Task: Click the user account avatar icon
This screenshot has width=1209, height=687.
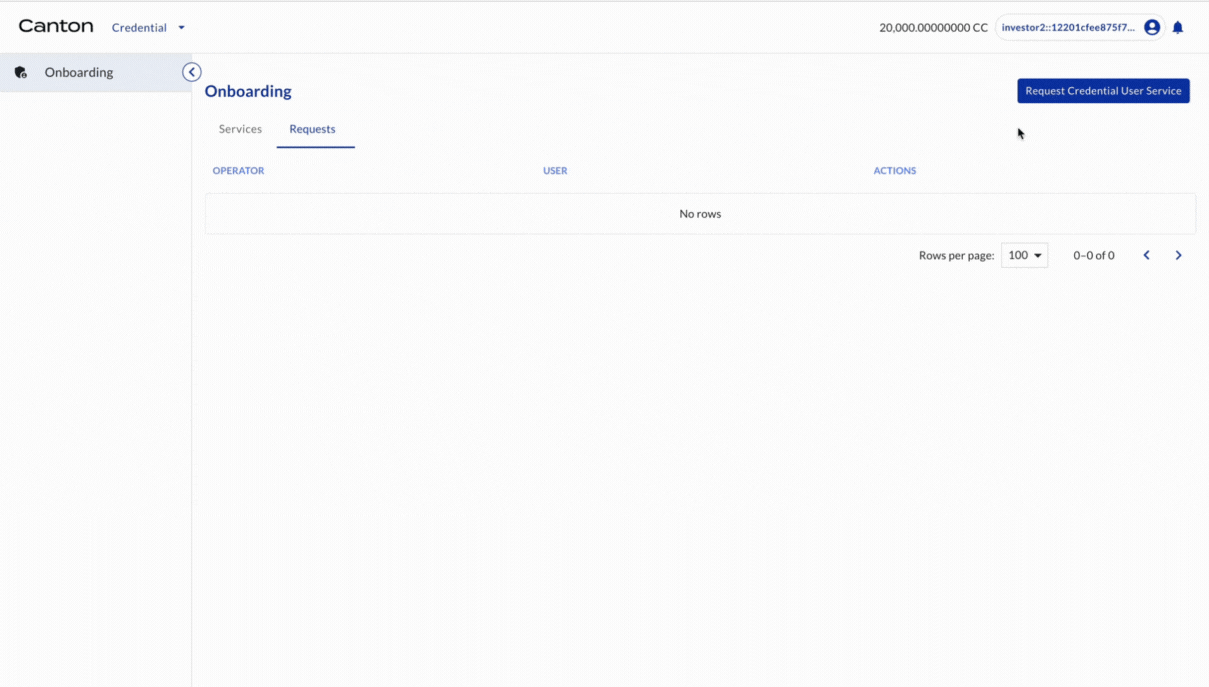Action: 1151,27
